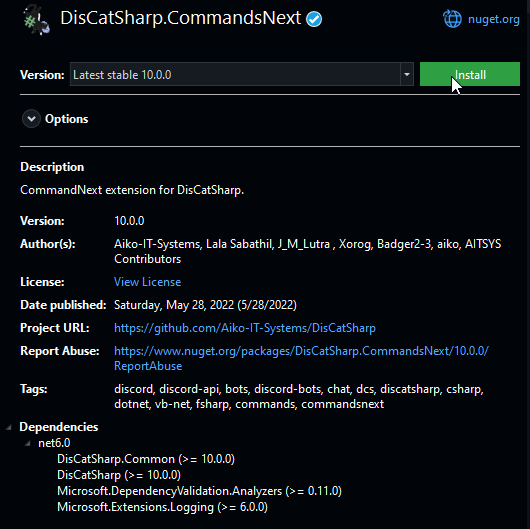The width and height of the screenshot is (530, 529).
Task: Click the authors list text
Action: tap(308, 251)
